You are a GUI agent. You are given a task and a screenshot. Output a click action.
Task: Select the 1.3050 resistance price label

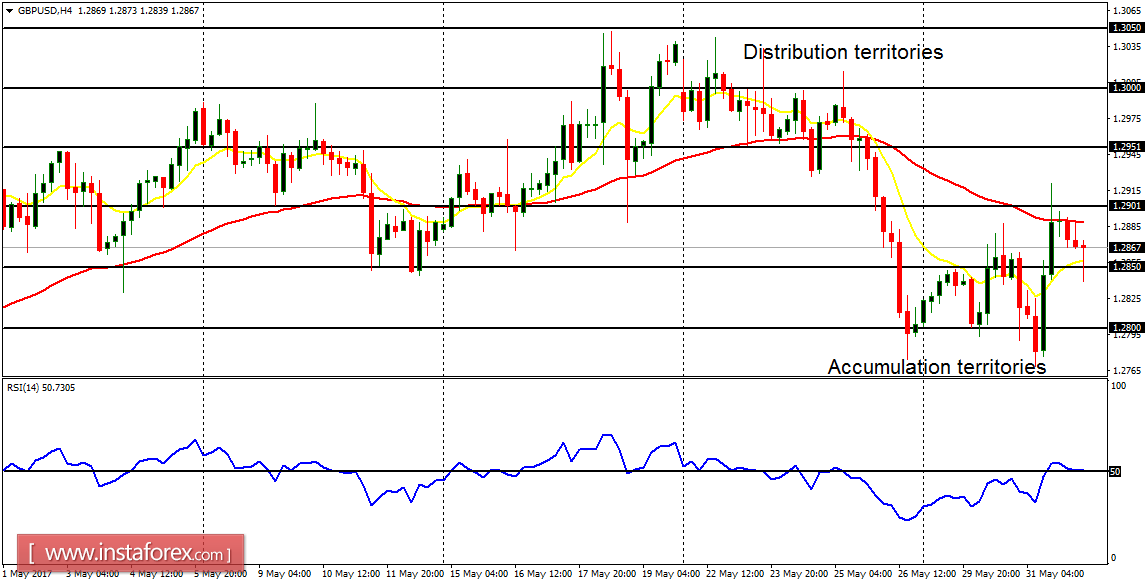[1128, 28]
